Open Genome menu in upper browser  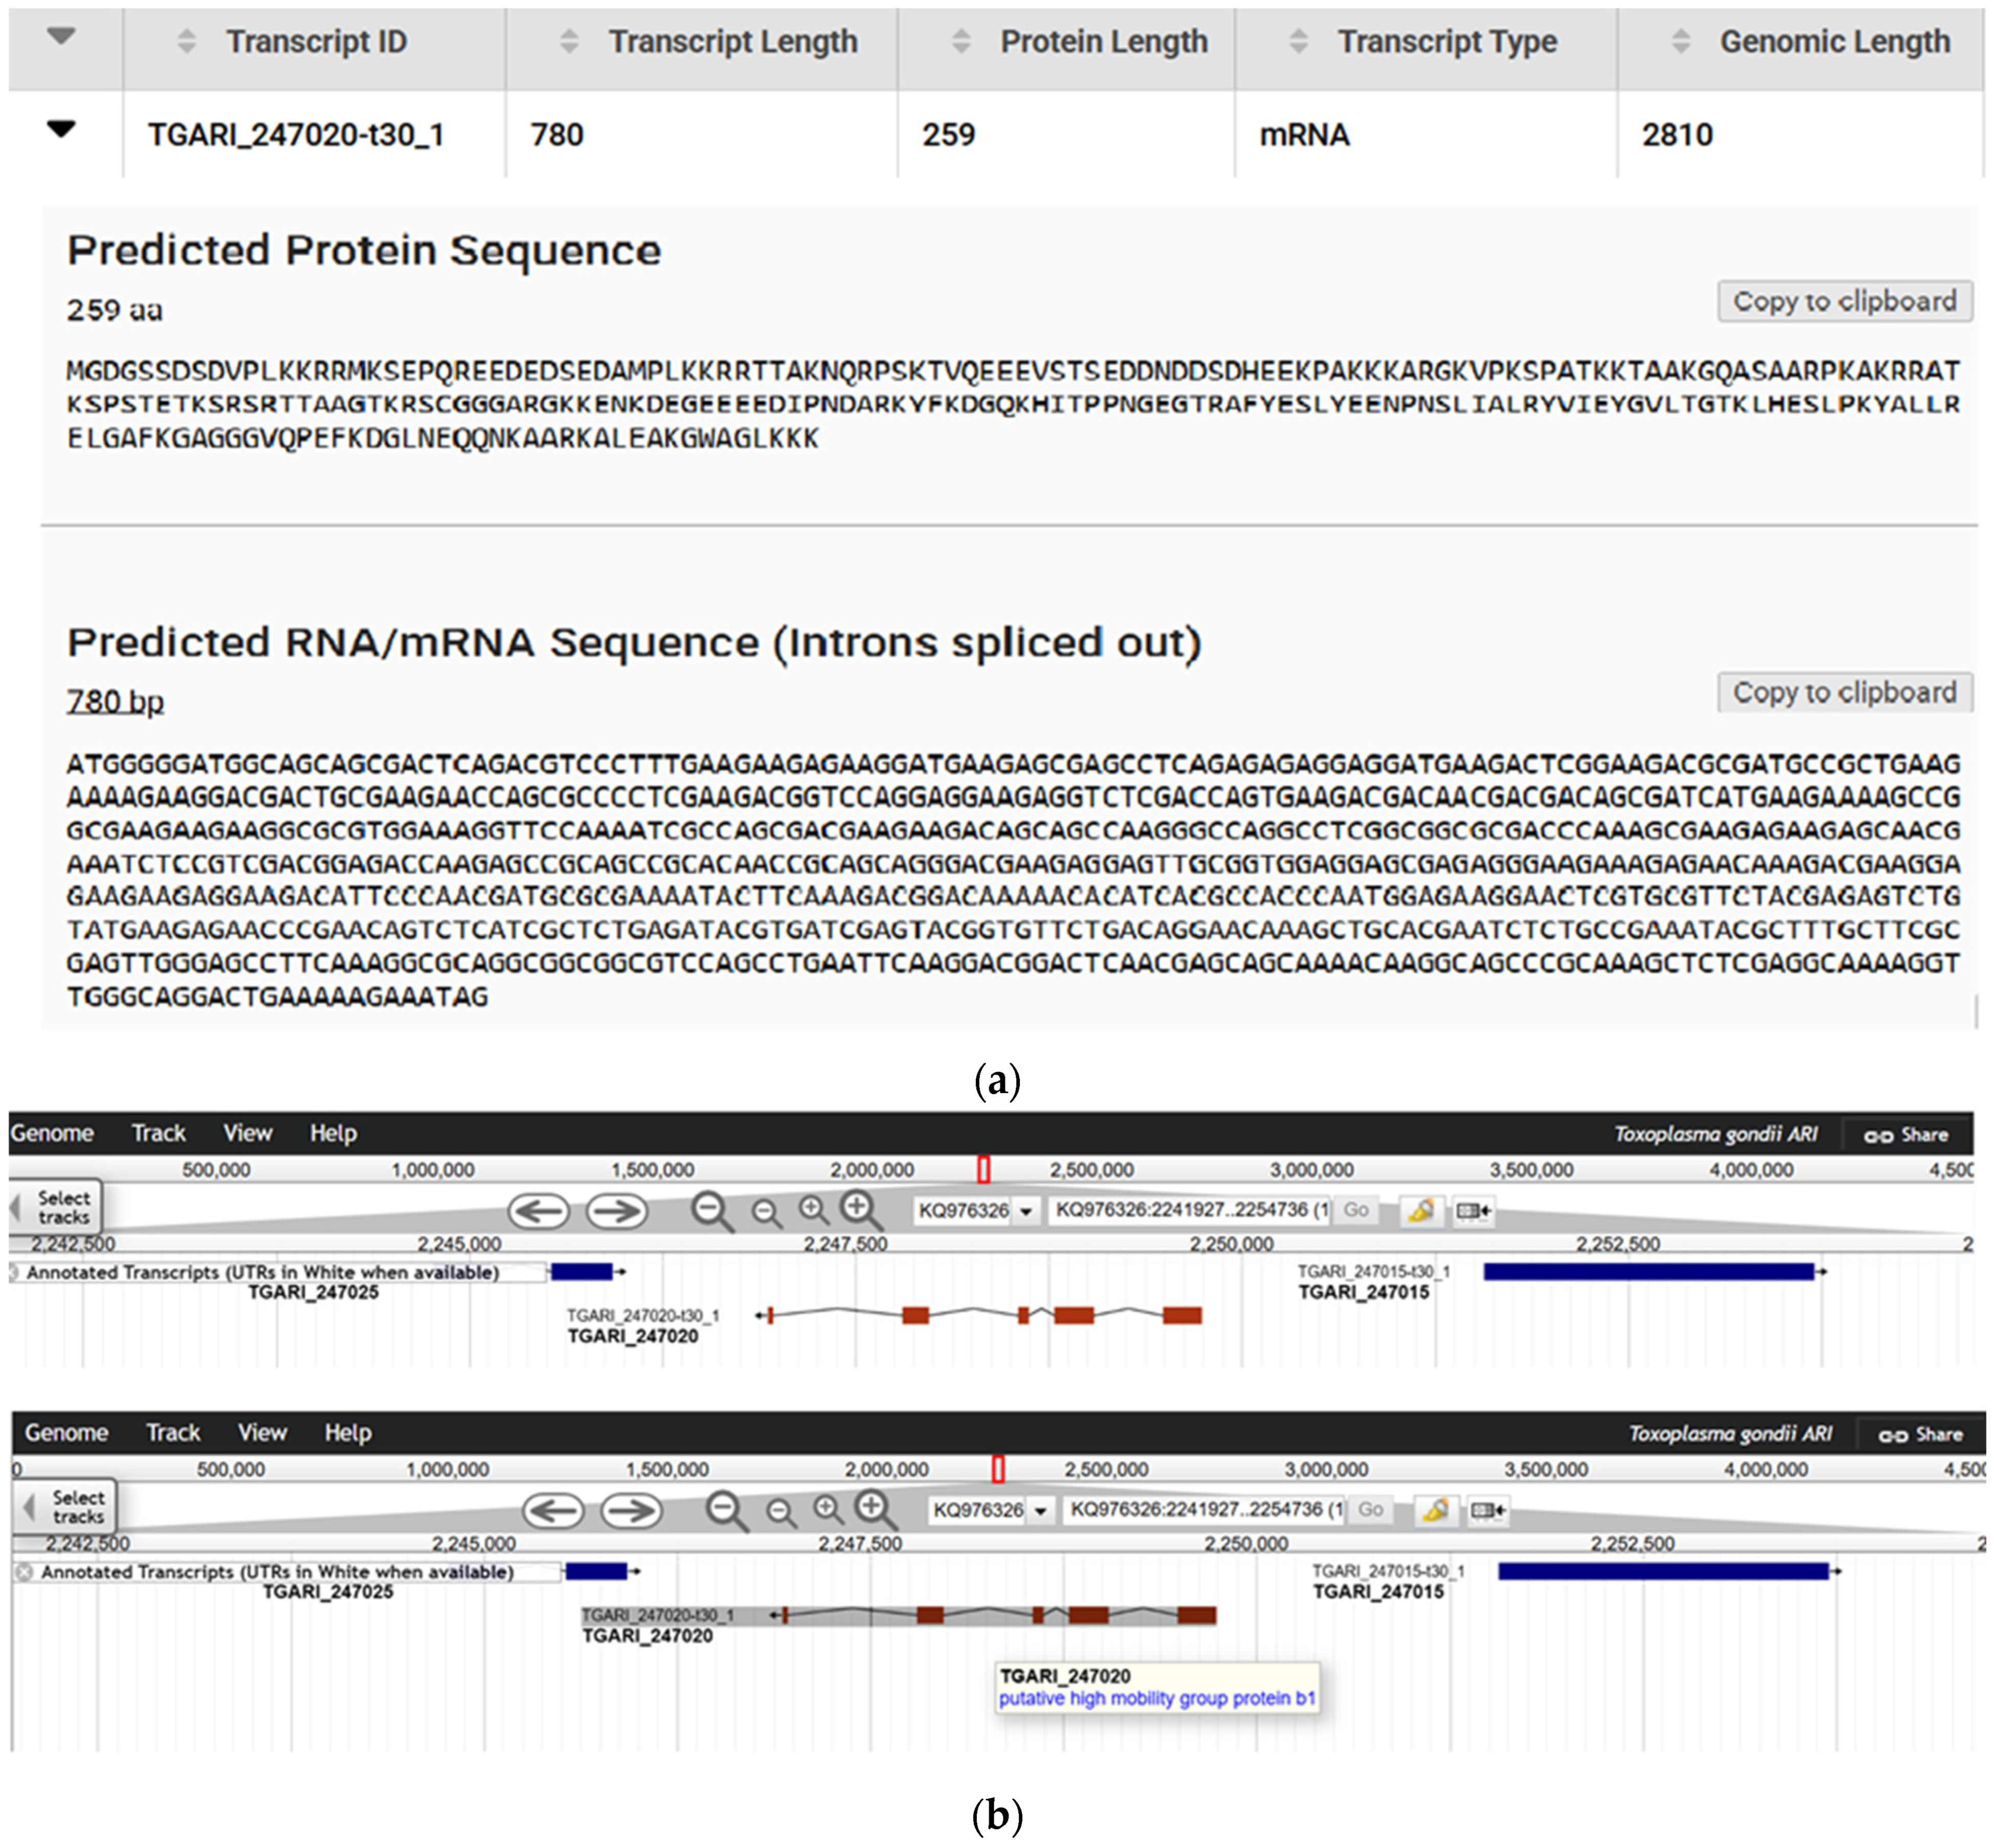(52, 1133)
